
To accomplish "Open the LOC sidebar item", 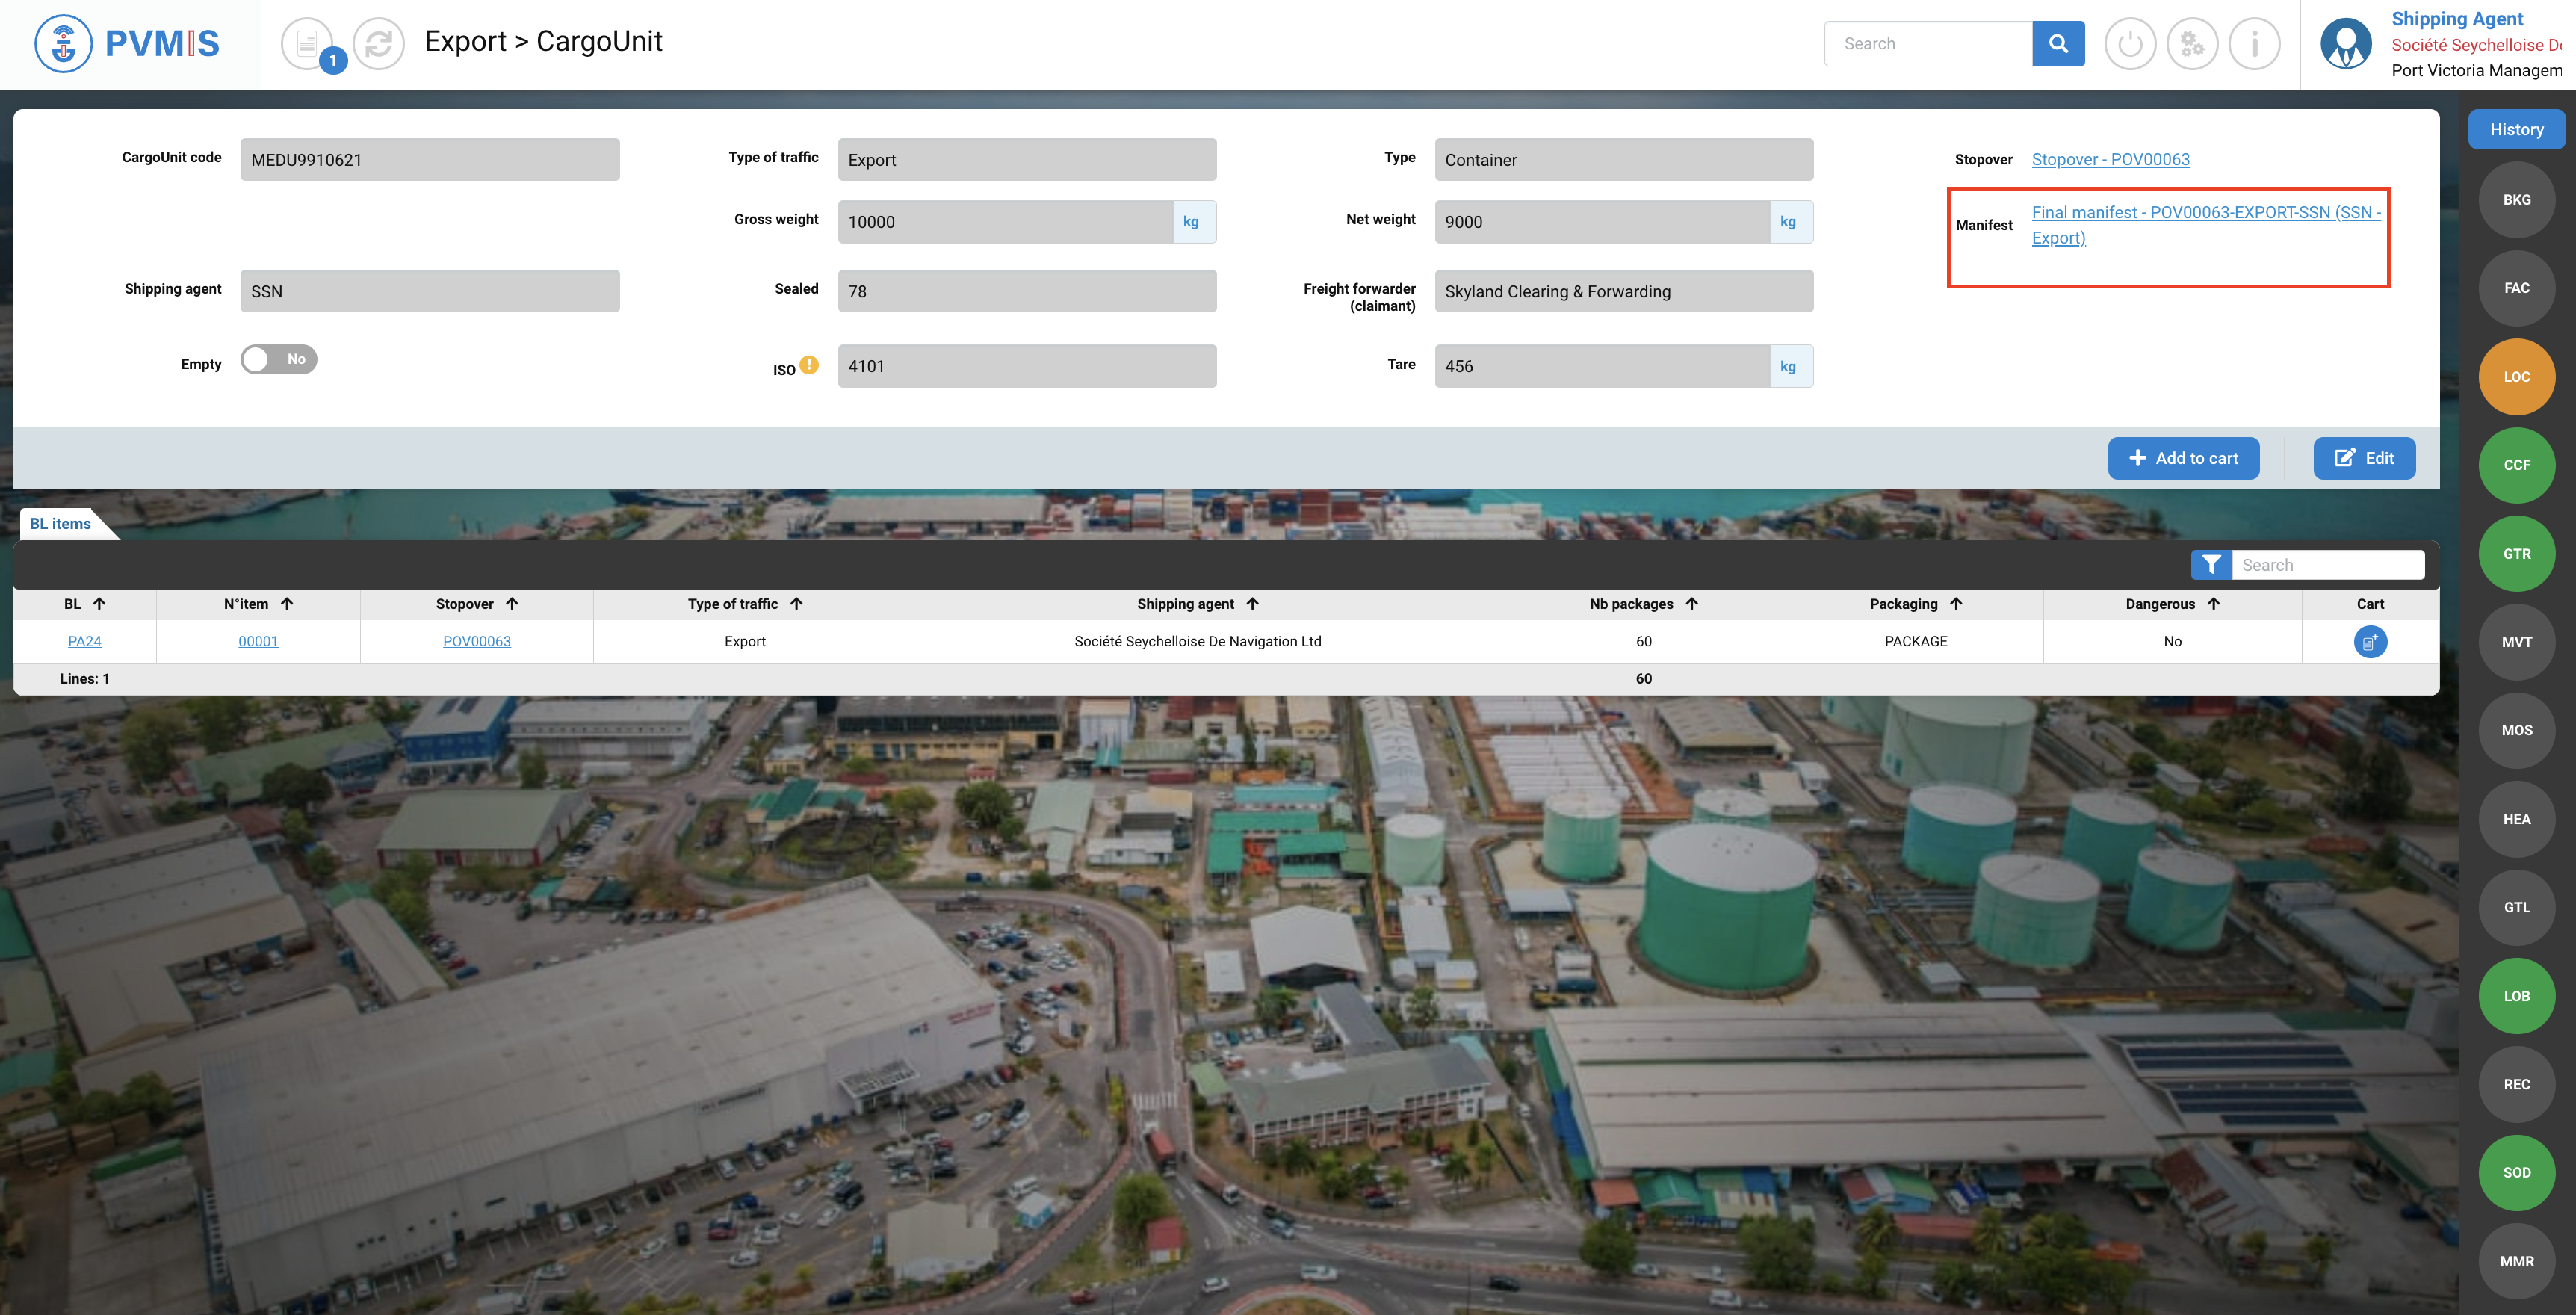I will coord(2516,377).
